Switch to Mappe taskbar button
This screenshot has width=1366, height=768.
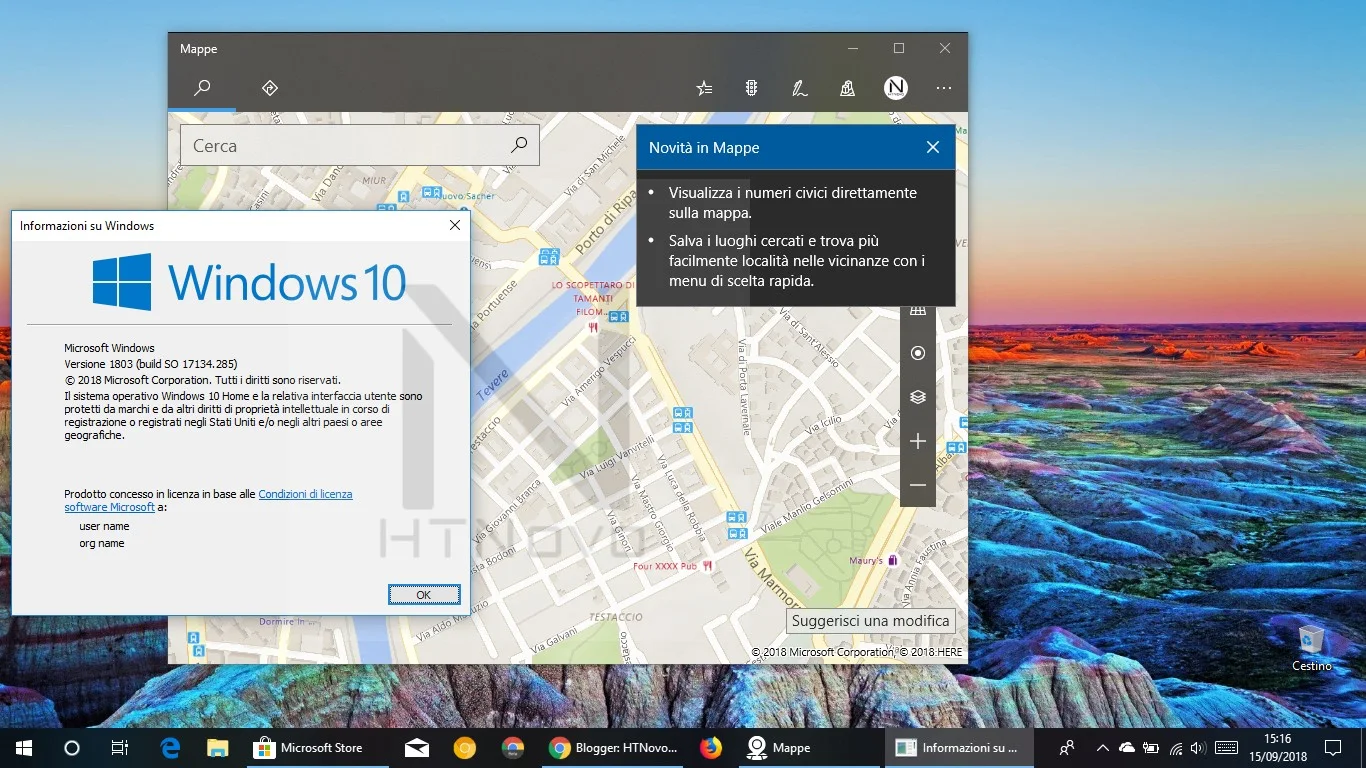pos(810,748)
